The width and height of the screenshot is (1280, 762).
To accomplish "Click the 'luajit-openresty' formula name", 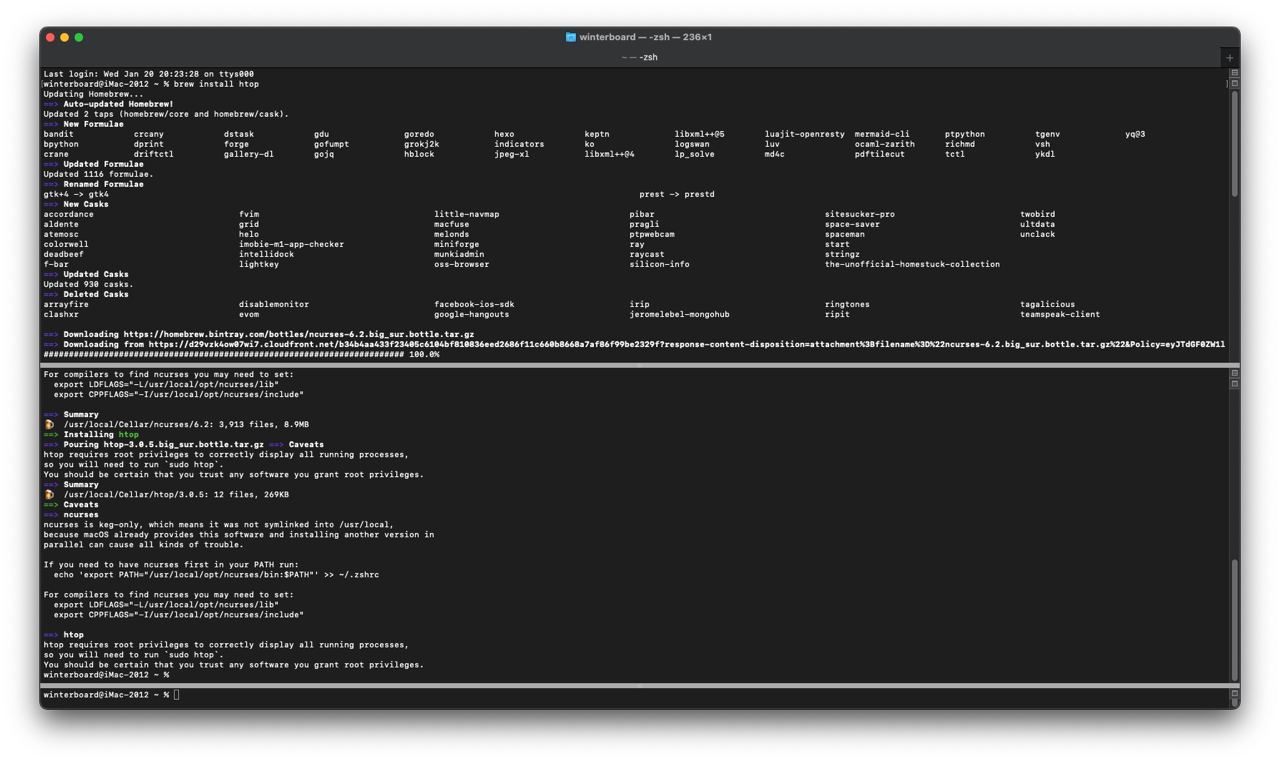I will click(805, 134).
